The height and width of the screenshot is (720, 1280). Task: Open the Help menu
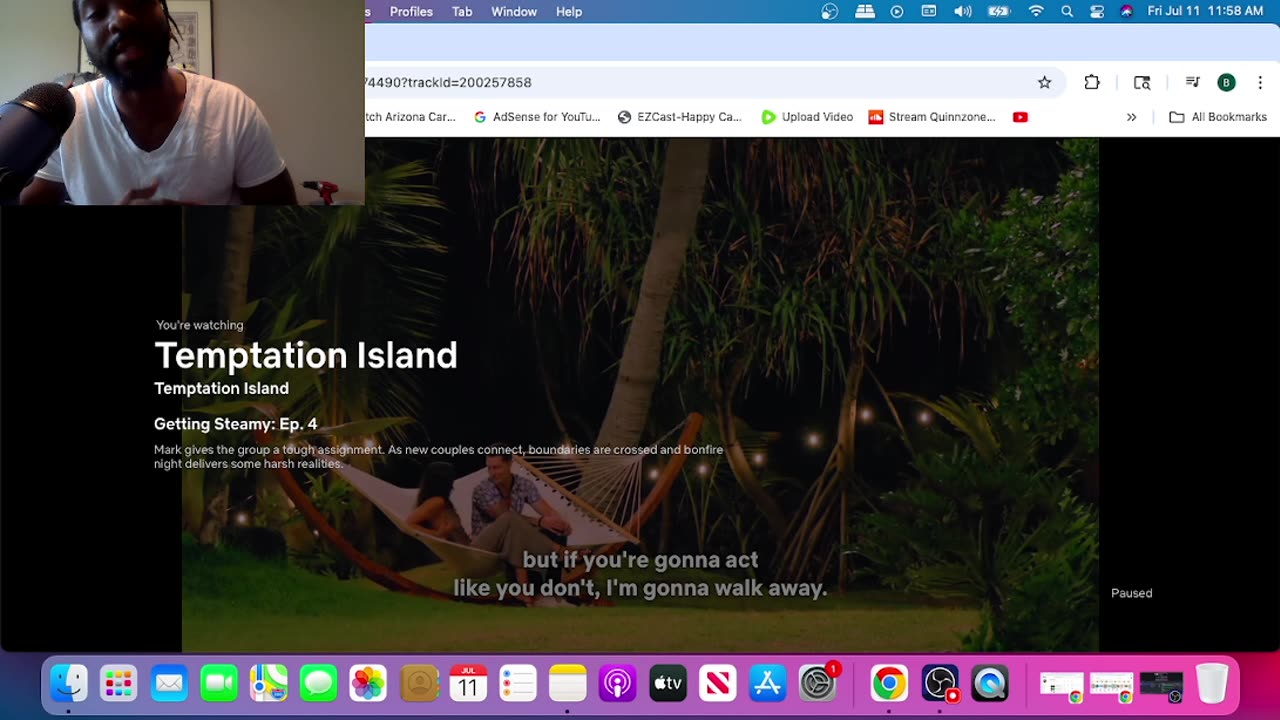coord(569,12)
